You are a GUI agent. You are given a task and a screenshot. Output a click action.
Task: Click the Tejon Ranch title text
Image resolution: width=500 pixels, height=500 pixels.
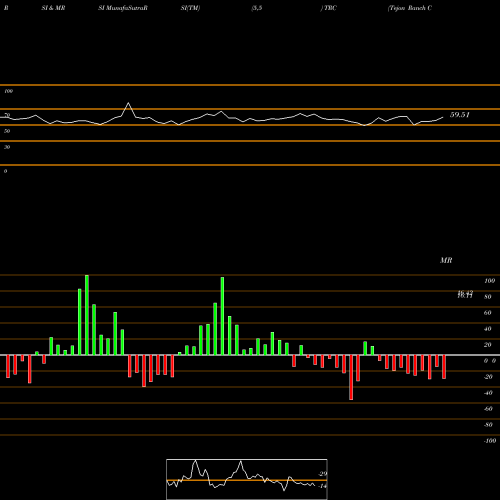410,8
